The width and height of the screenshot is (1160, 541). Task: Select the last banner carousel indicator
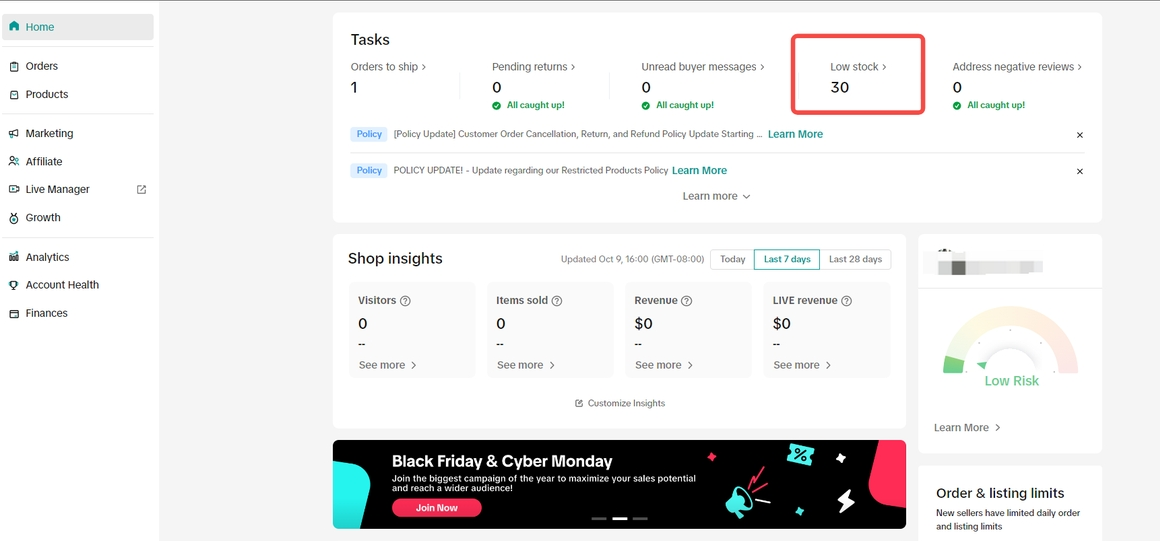(640, 519)
